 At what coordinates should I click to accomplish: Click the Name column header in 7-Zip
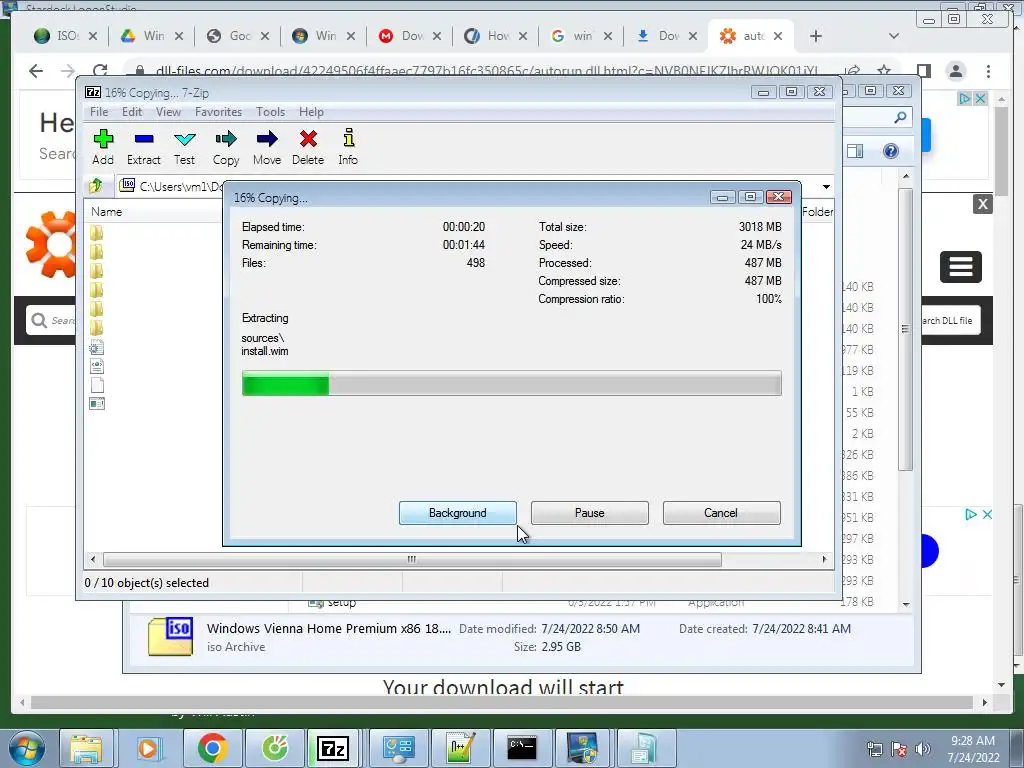coord(106,212)
